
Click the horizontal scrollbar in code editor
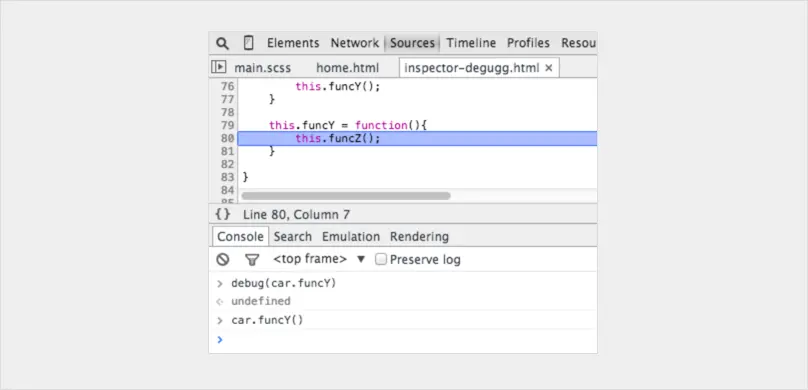pos(346,196)
